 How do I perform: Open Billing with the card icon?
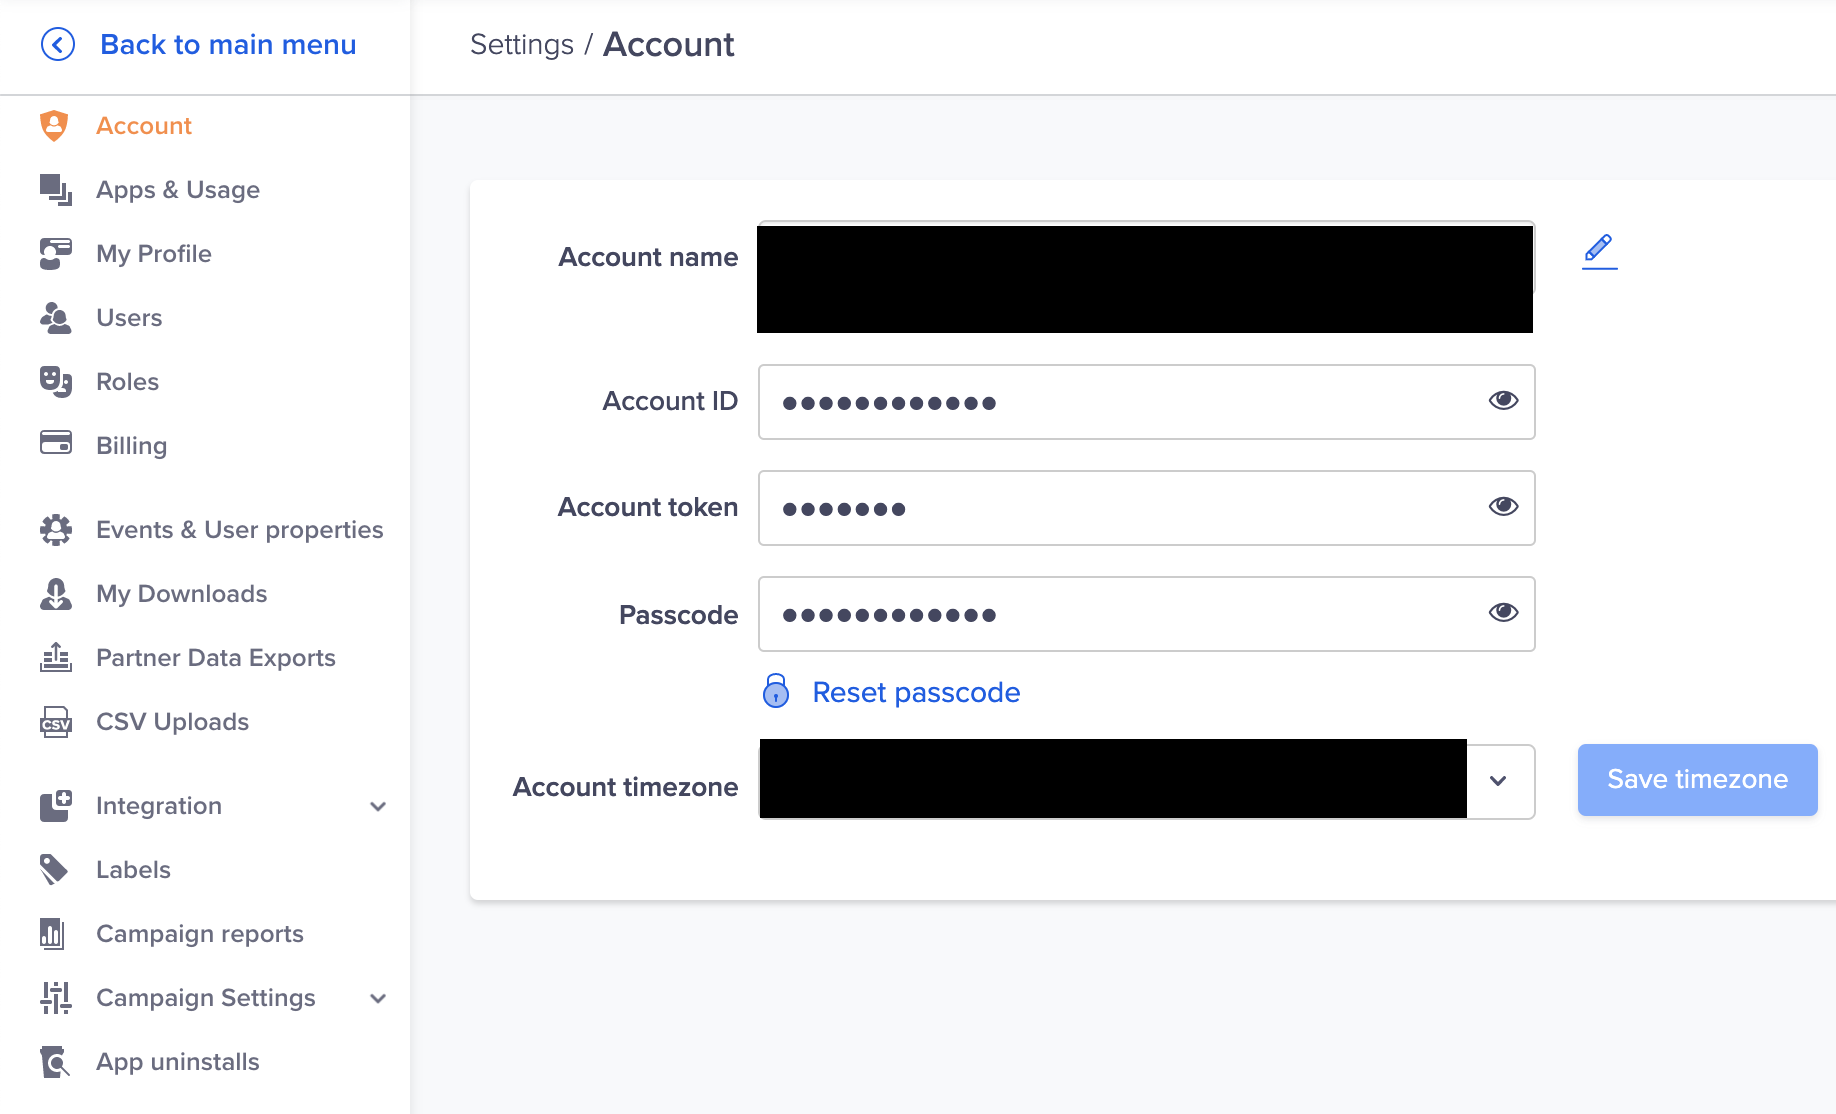54,445
